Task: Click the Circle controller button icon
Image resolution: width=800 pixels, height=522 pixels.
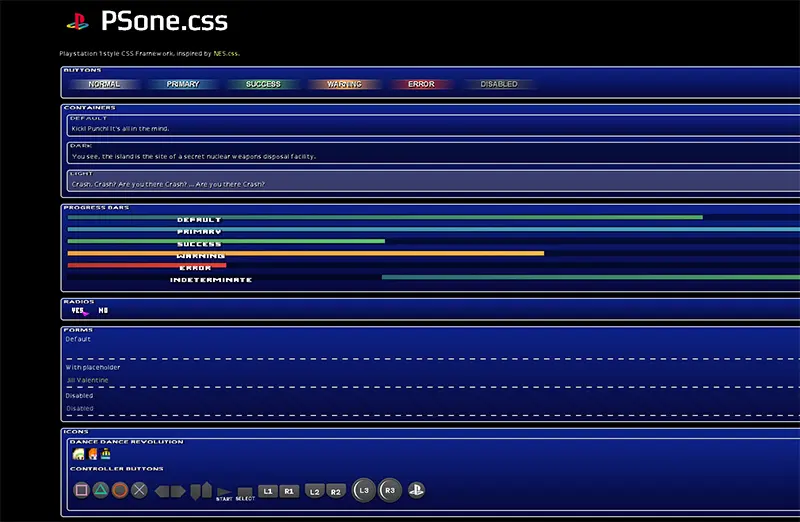Action: (120, 490)
